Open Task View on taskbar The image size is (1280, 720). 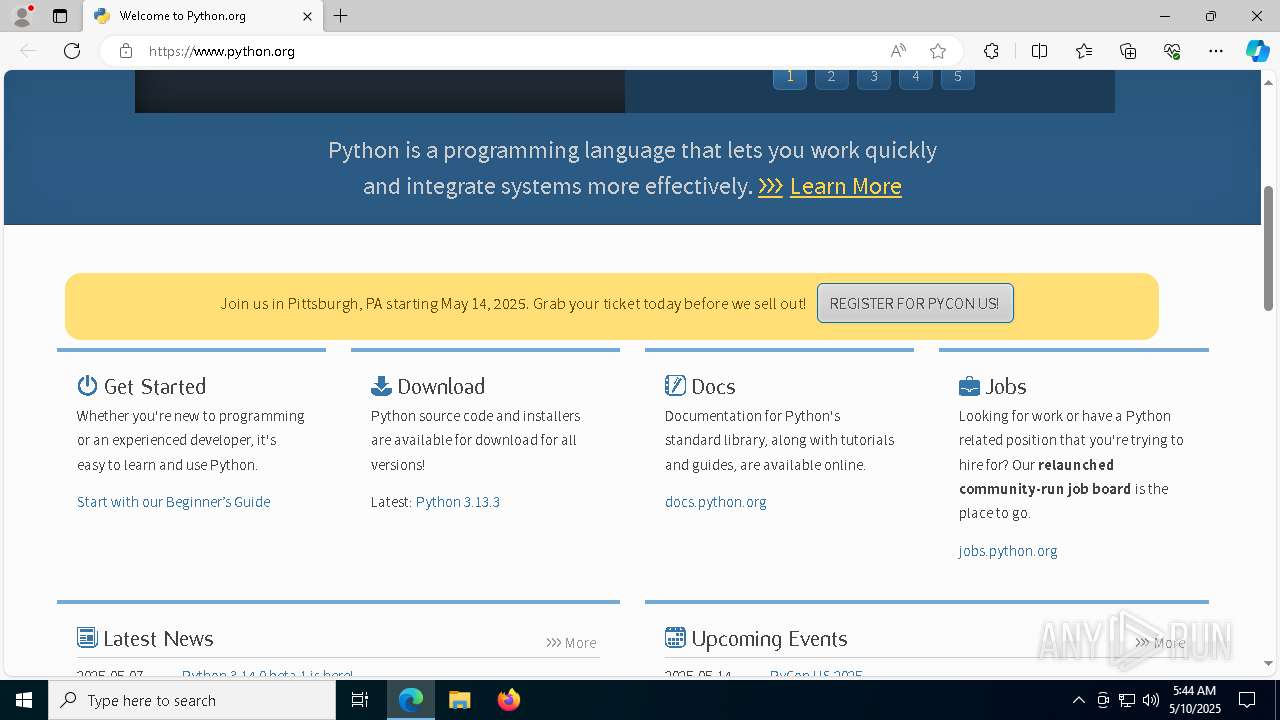tap(360, 700)
